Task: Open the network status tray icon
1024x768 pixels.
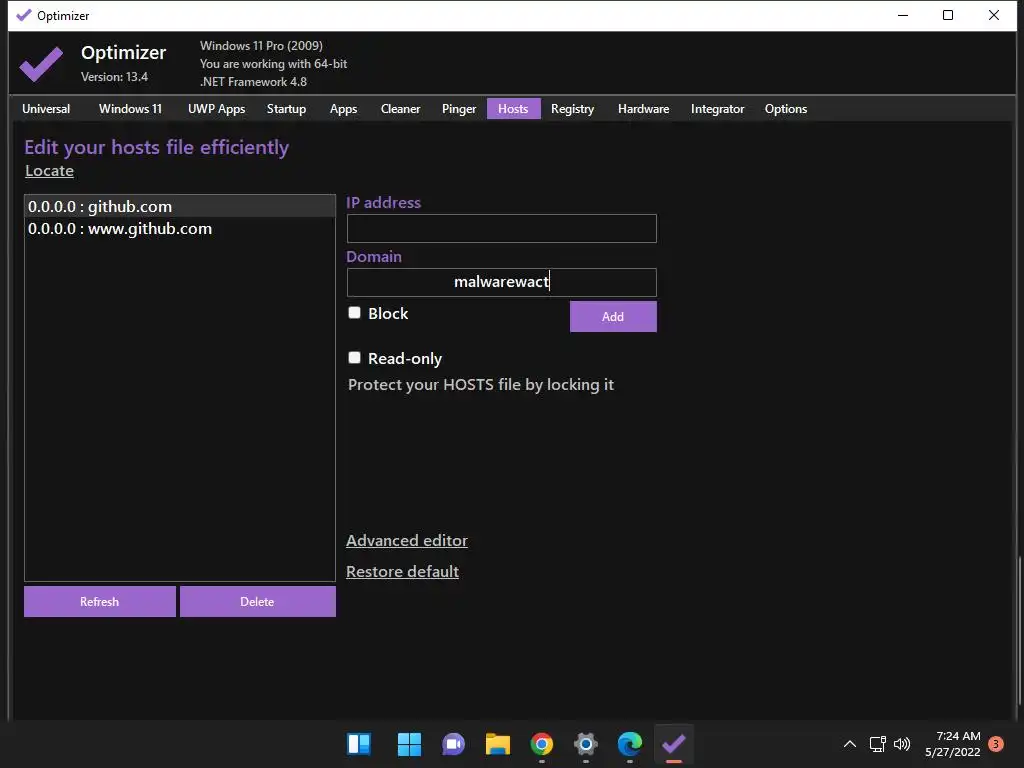Action: tap(878, 744)
